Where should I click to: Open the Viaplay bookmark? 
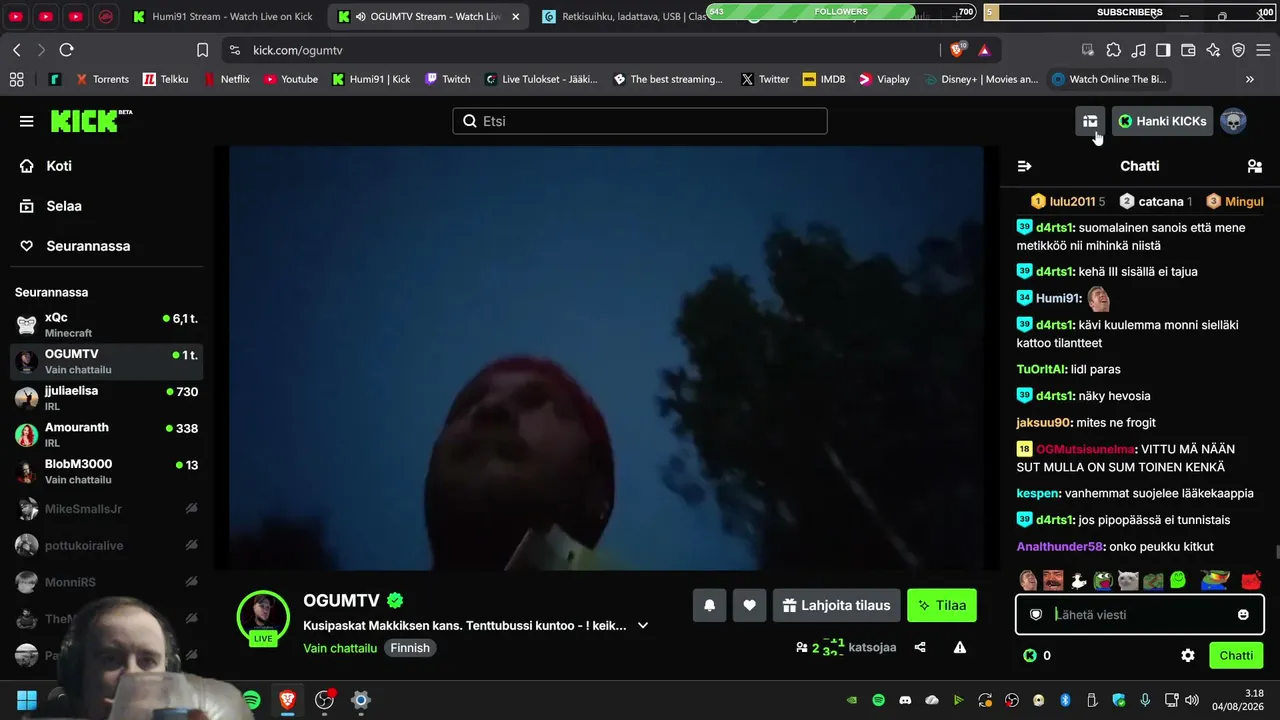click(x=885, y=79)
